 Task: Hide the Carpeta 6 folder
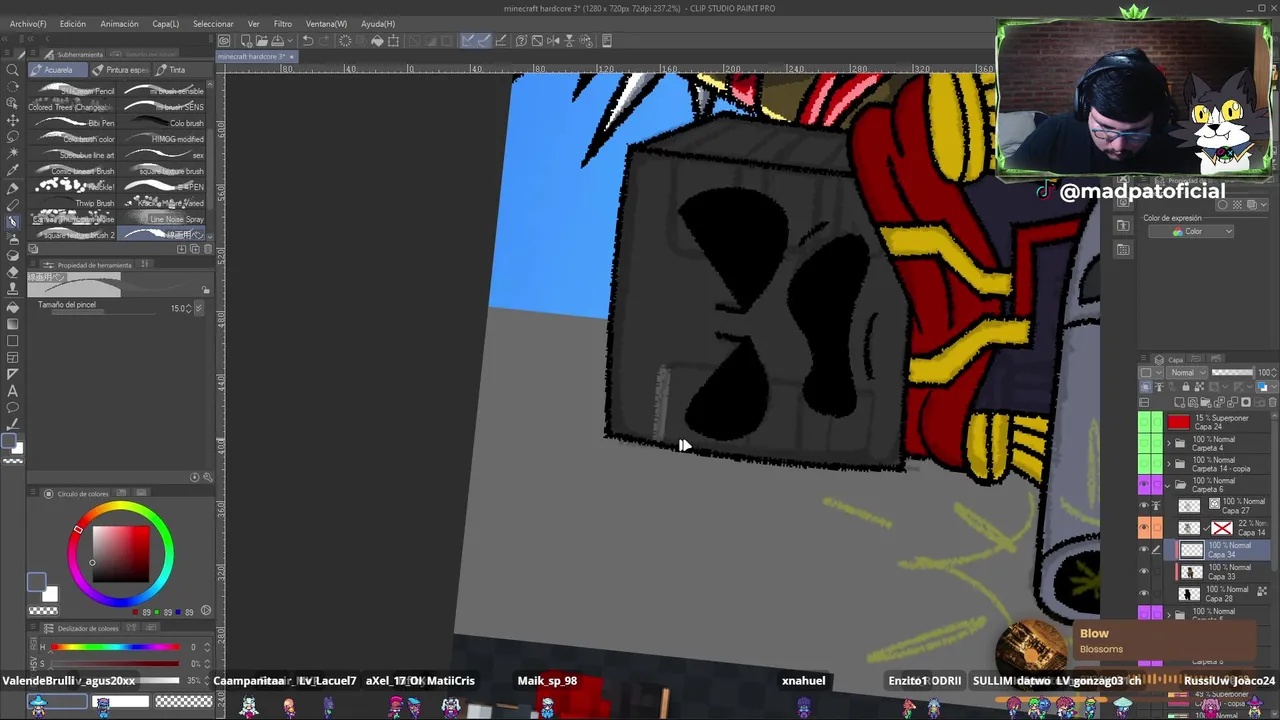1144,485
